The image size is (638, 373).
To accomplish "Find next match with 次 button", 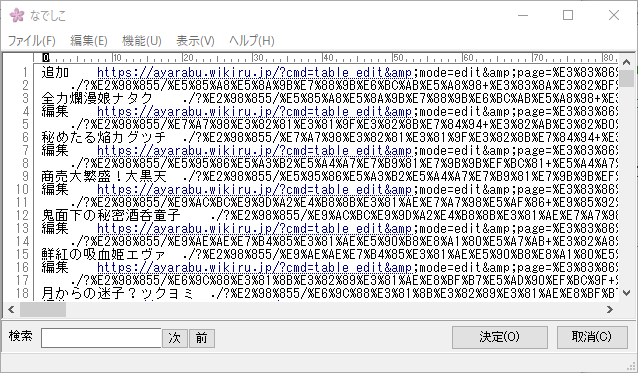I will 175,338.
